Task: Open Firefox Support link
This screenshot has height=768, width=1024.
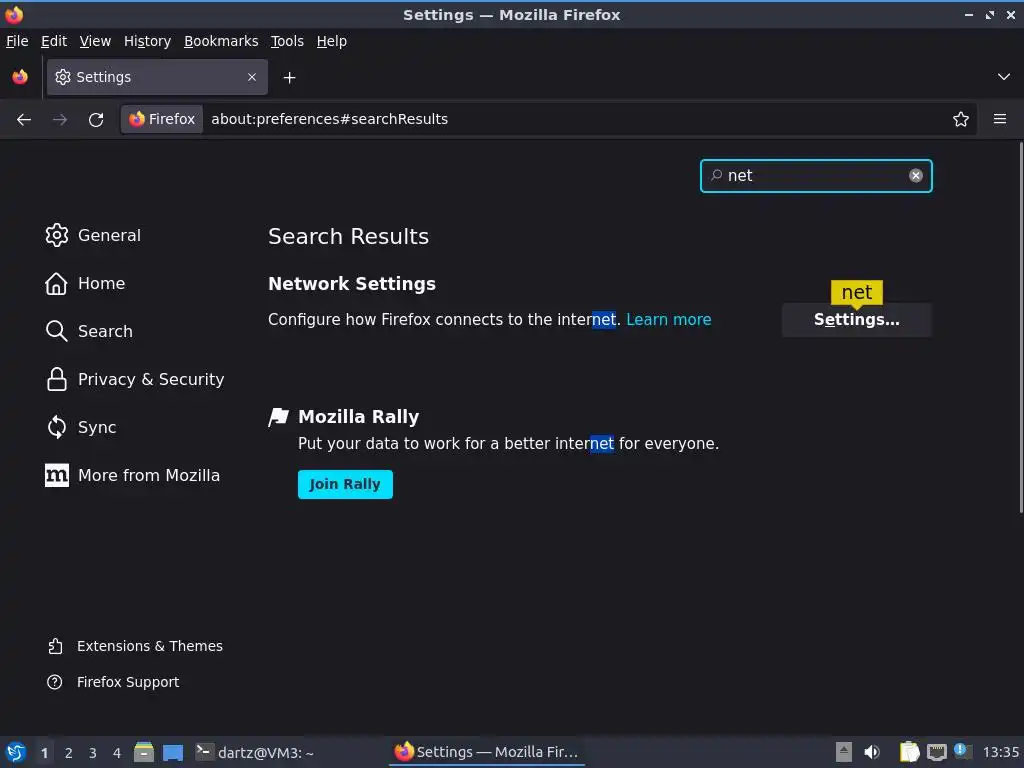Action: (114, 682)
